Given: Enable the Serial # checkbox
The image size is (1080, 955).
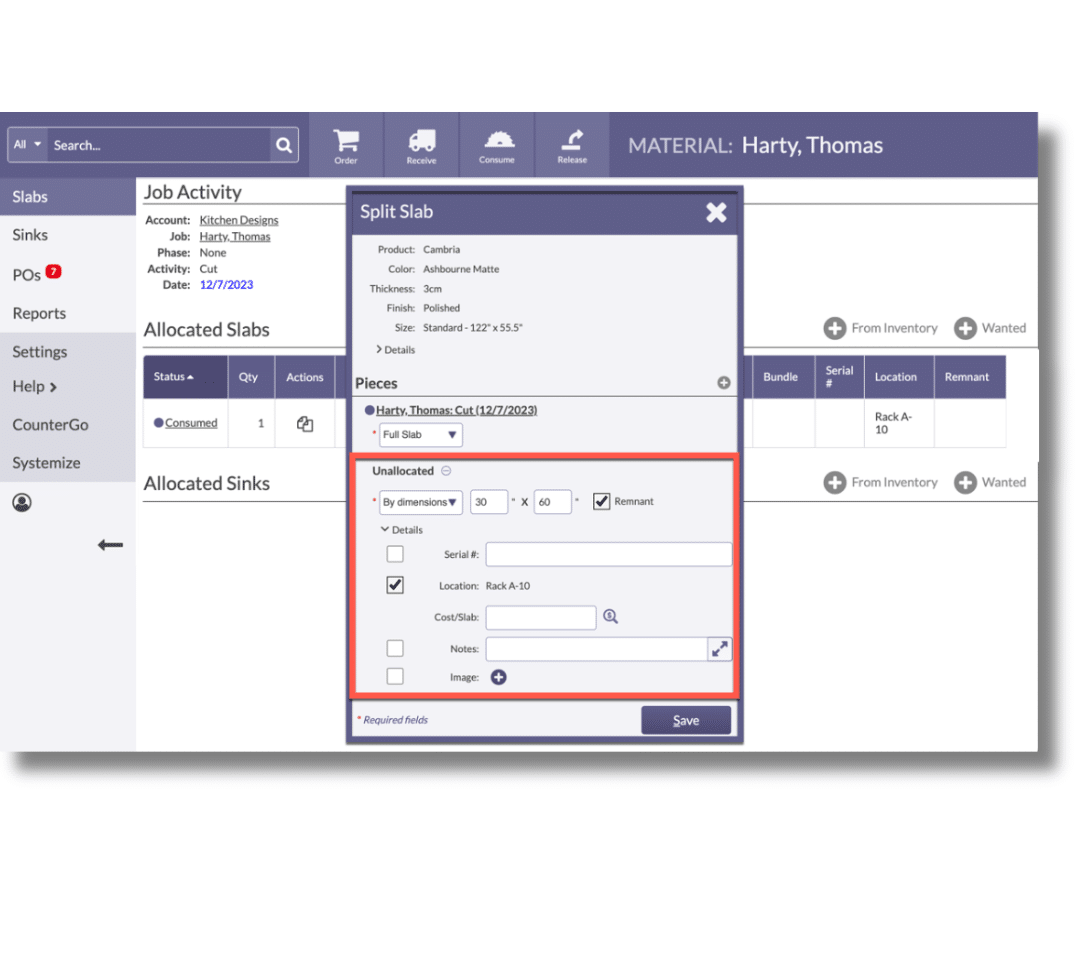Looking at the screenshot, I should [x=395, y=554].
